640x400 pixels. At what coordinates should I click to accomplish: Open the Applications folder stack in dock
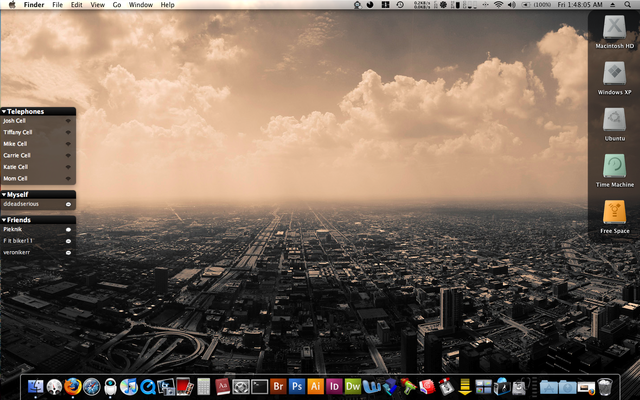click(549, 387)
